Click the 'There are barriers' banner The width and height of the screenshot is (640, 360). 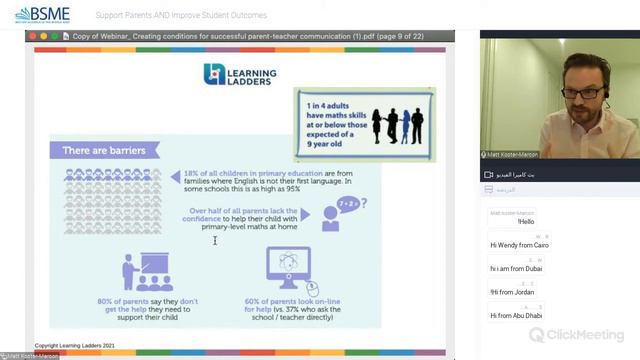104,150
